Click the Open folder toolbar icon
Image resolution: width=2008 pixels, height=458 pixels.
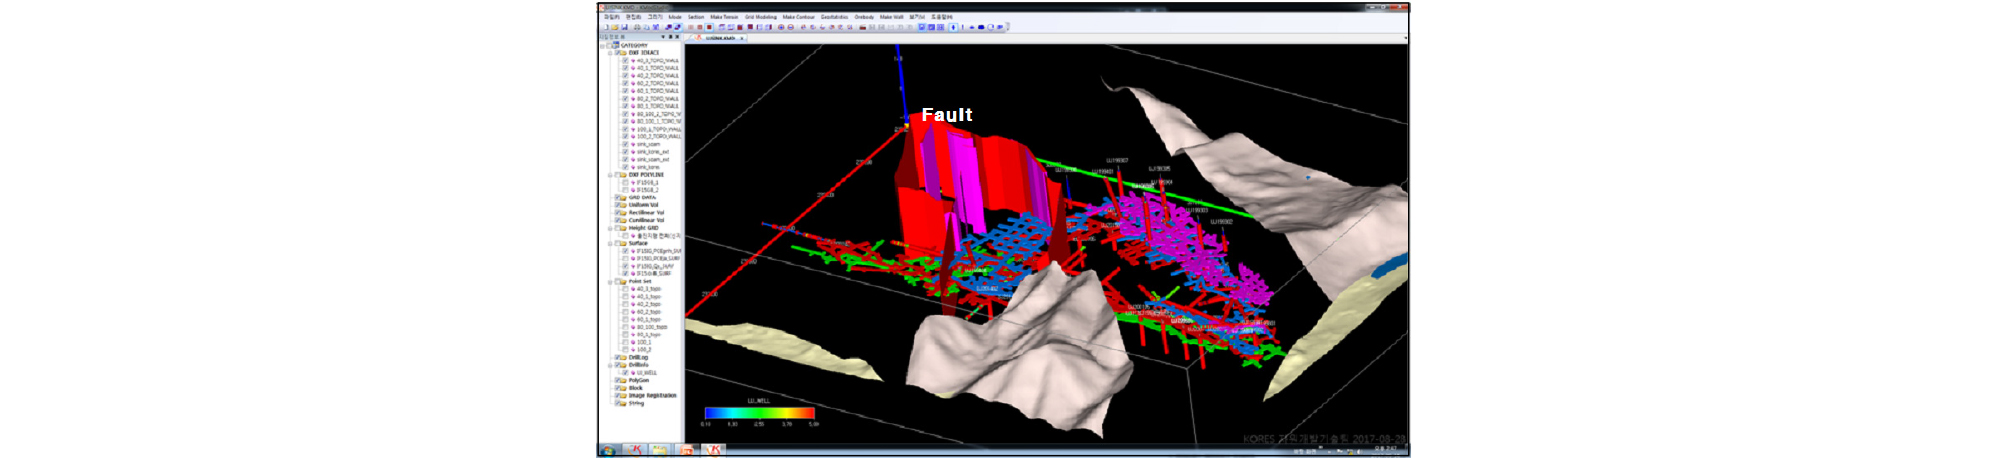pos(614,27)
